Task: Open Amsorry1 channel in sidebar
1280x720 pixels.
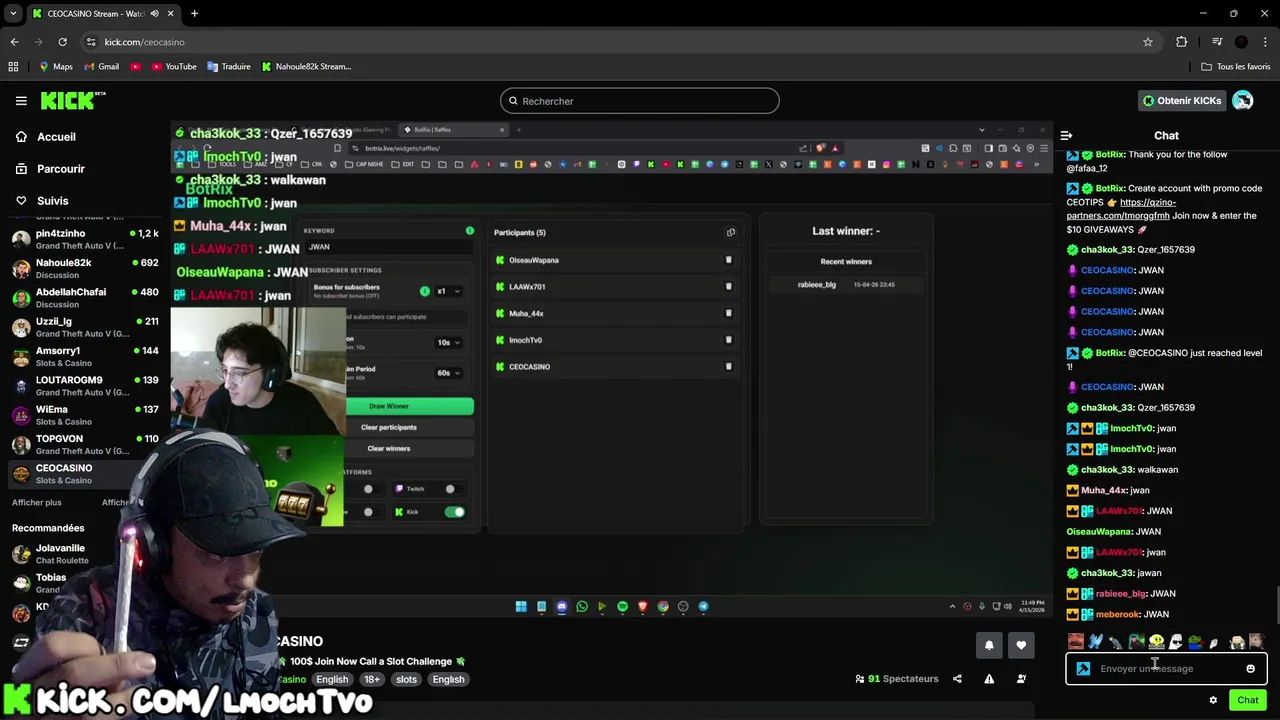Action: click(85, 356)
